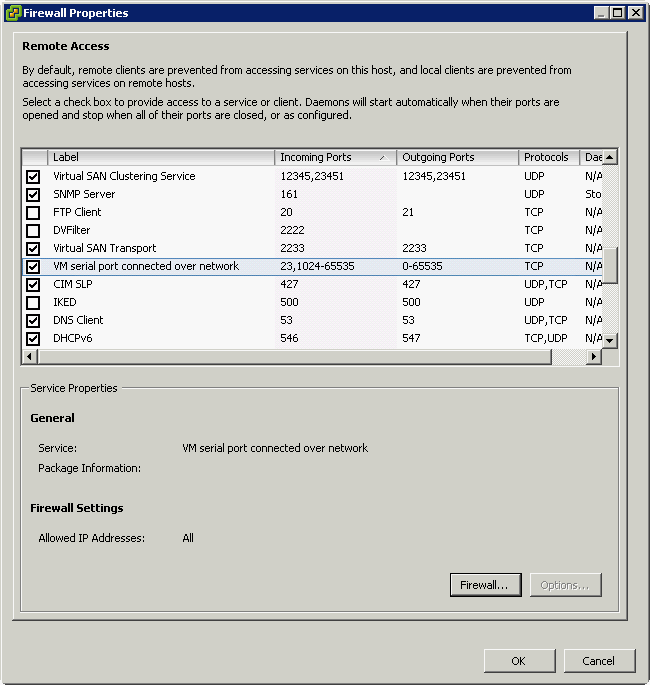
Task: Click outgoing port 547 of DHCPv6
Action: click(411, 338)
